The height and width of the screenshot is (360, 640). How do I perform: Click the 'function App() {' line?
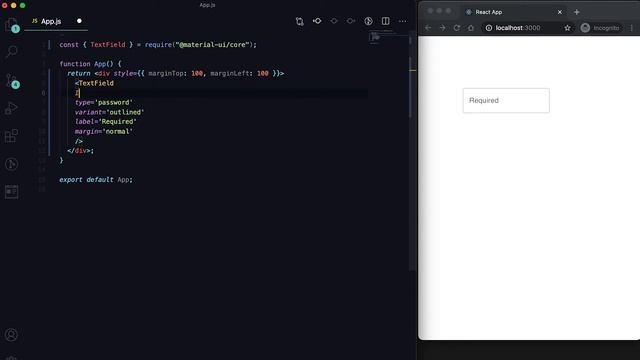pos(90,64)
